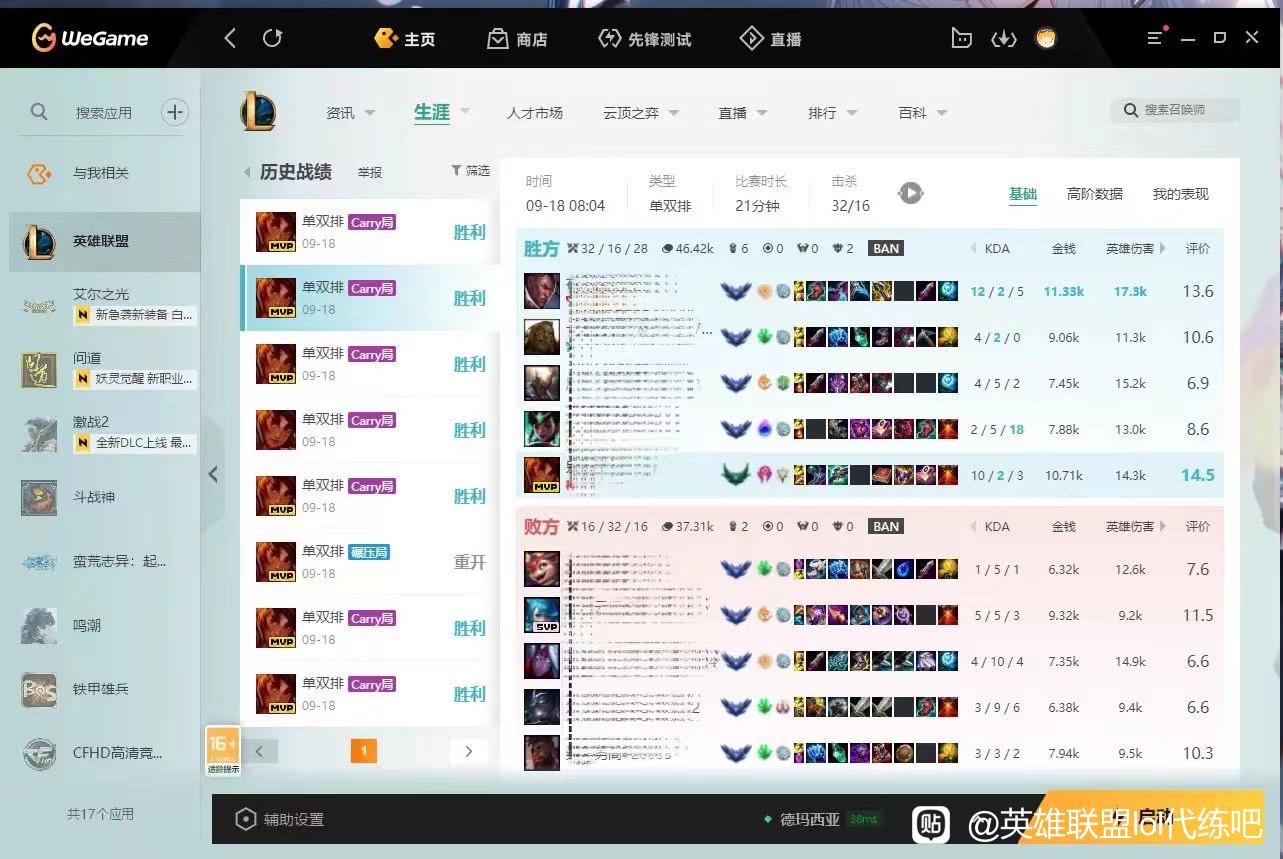Click the League of Legends logo icon
The height and width of the screenshot is (859, 1283).
pos(258,111)
